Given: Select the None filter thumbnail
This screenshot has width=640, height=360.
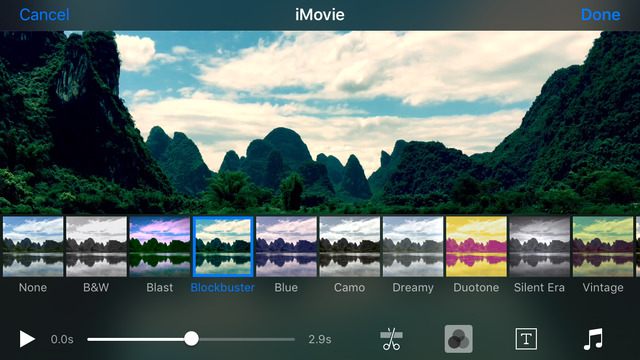Looking at the screenshot, I should tap(33, 247).
